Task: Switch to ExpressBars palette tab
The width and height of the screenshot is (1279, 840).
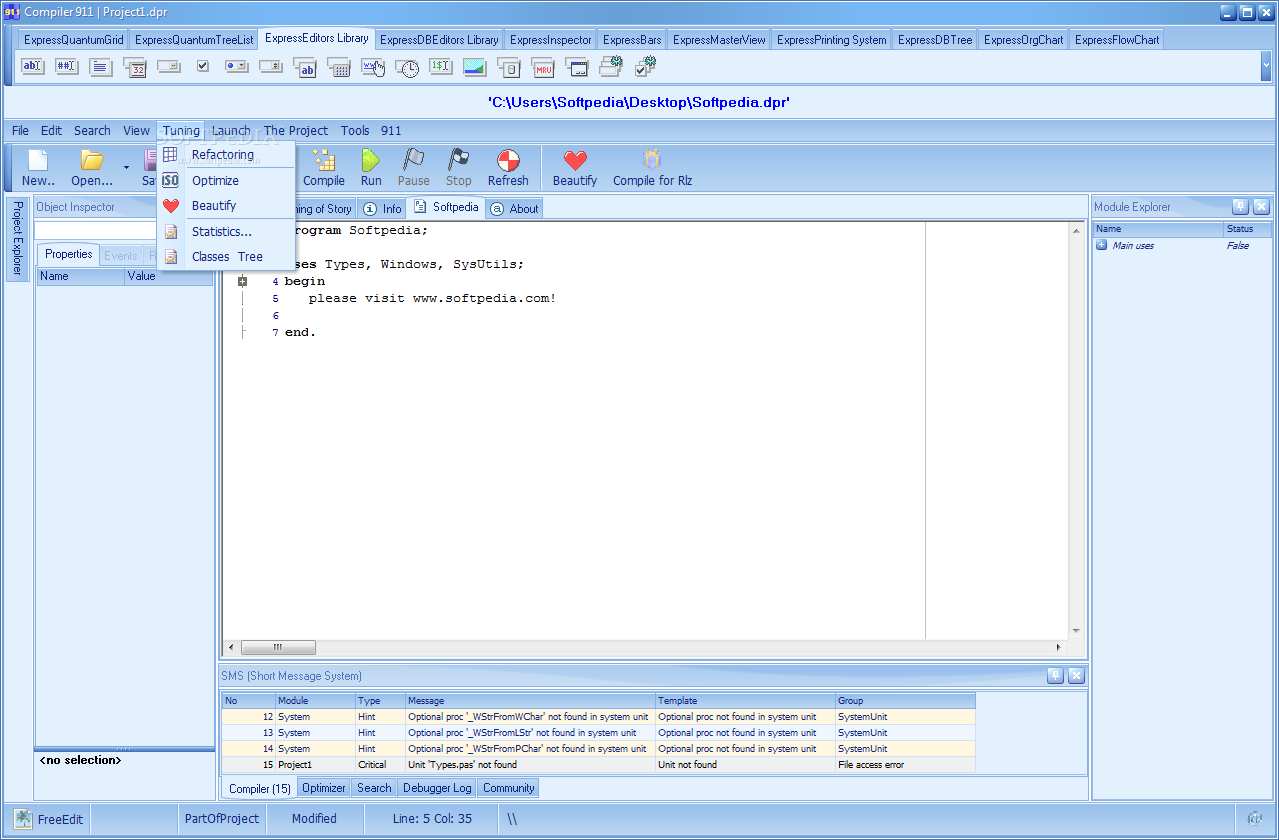Action: point(632,40)
